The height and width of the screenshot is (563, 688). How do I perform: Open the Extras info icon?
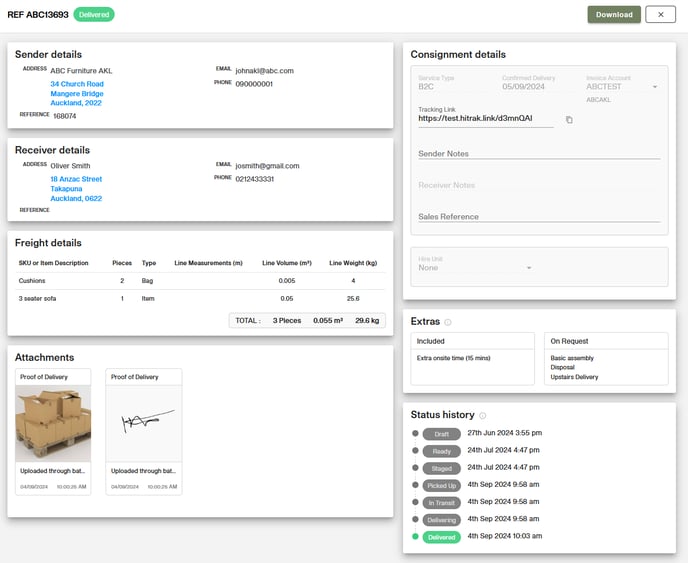pyautogui.click(x=448, y=322)
